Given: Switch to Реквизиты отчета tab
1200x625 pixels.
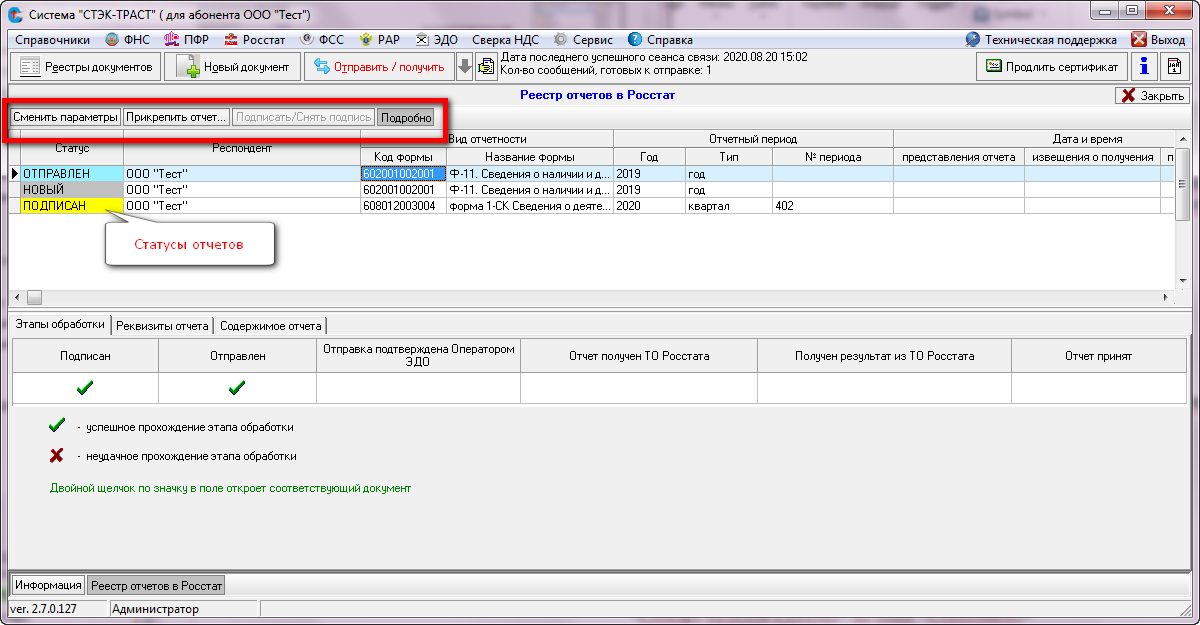Looking at the screenshot, I should click(x=162, y=326).
